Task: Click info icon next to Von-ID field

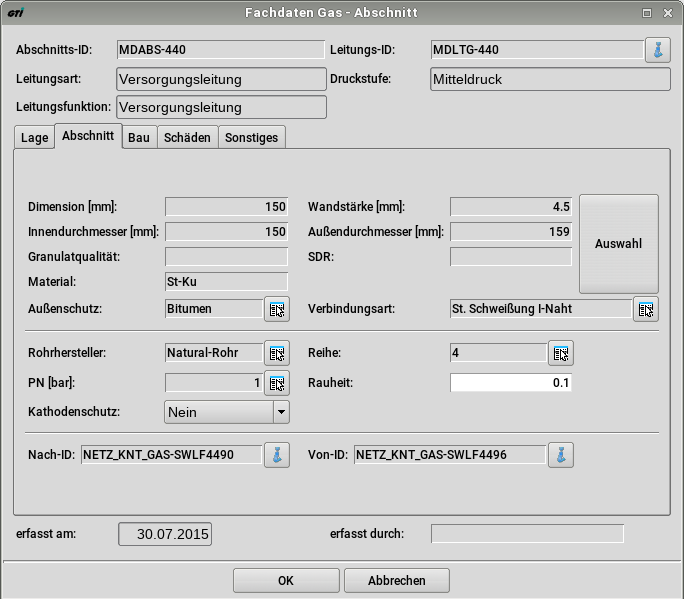Action: 562,455
